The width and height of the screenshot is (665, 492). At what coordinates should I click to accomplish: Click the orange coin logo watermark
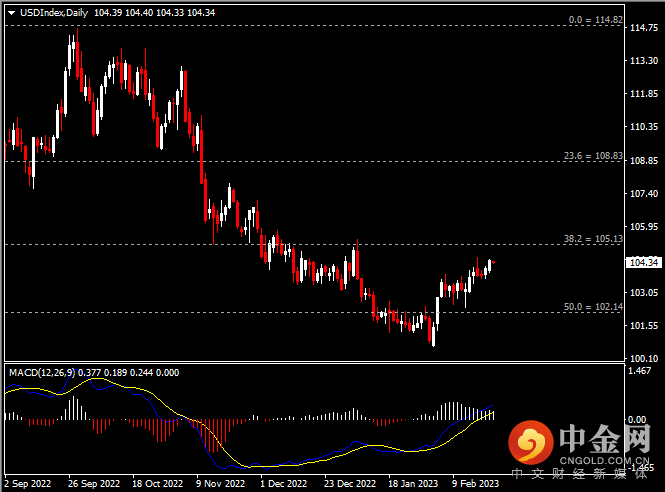pos(533,441)
